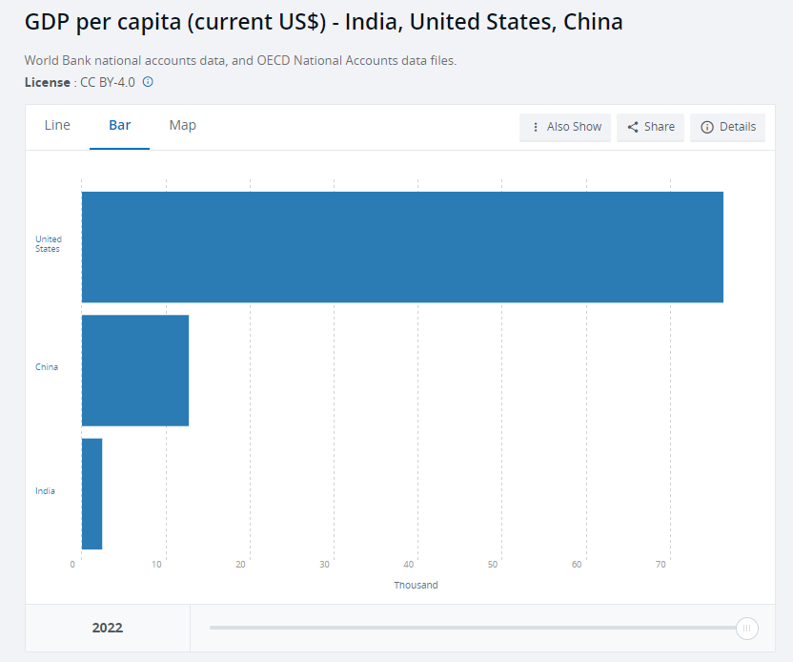793x662 pixels.
Task: Click the info icon next to CC BY-4.0
Action: (148, 82)
